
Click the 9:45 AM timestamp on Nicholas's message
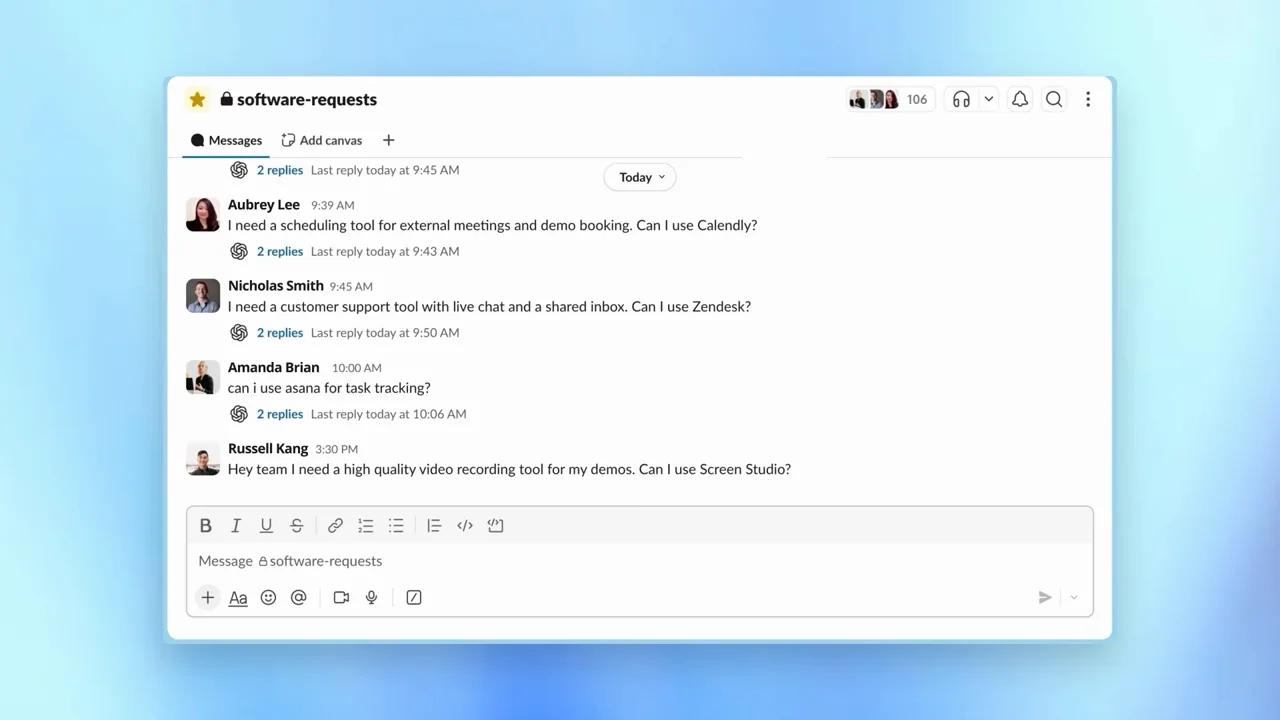[x=351, y=286]
